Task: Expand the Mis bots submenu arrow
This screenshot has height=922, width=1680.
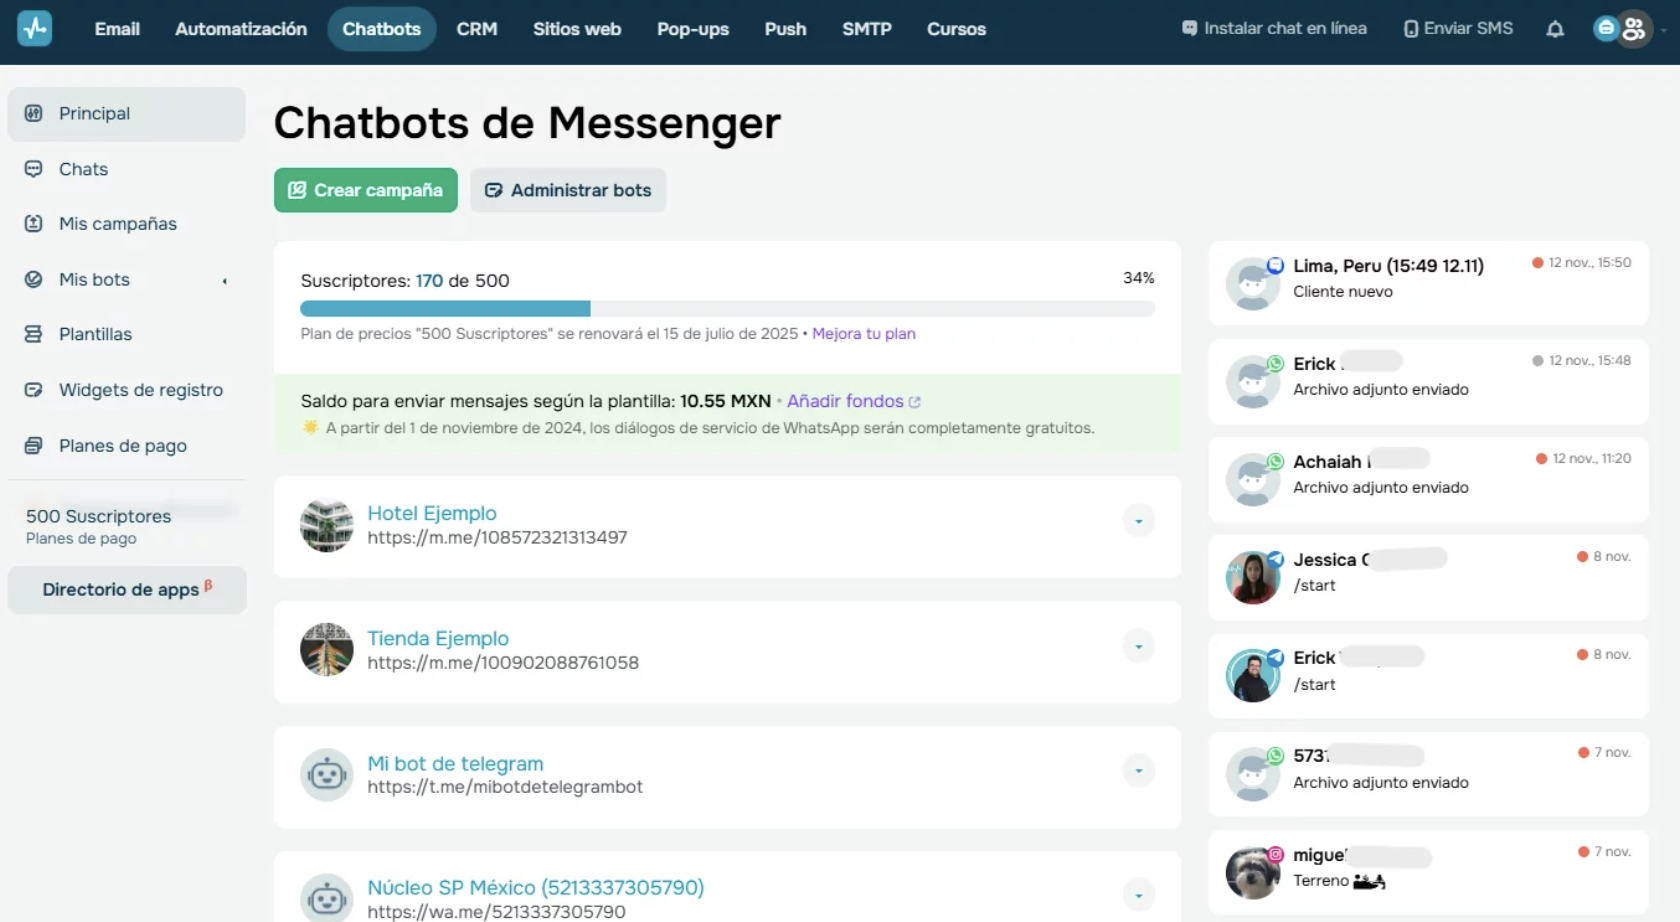Action: tap(225, 281)
